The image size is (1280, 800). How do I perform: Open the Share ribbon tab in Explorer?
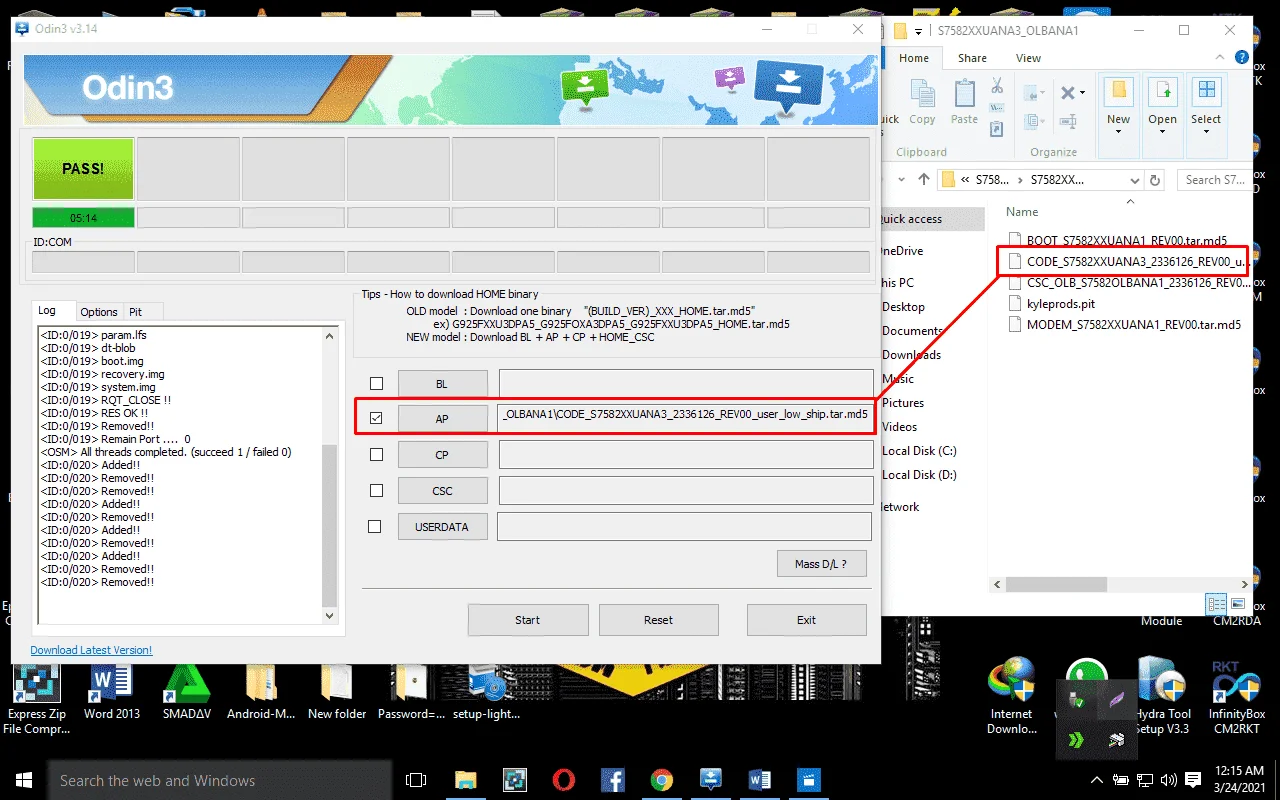[x=972, y=58]
